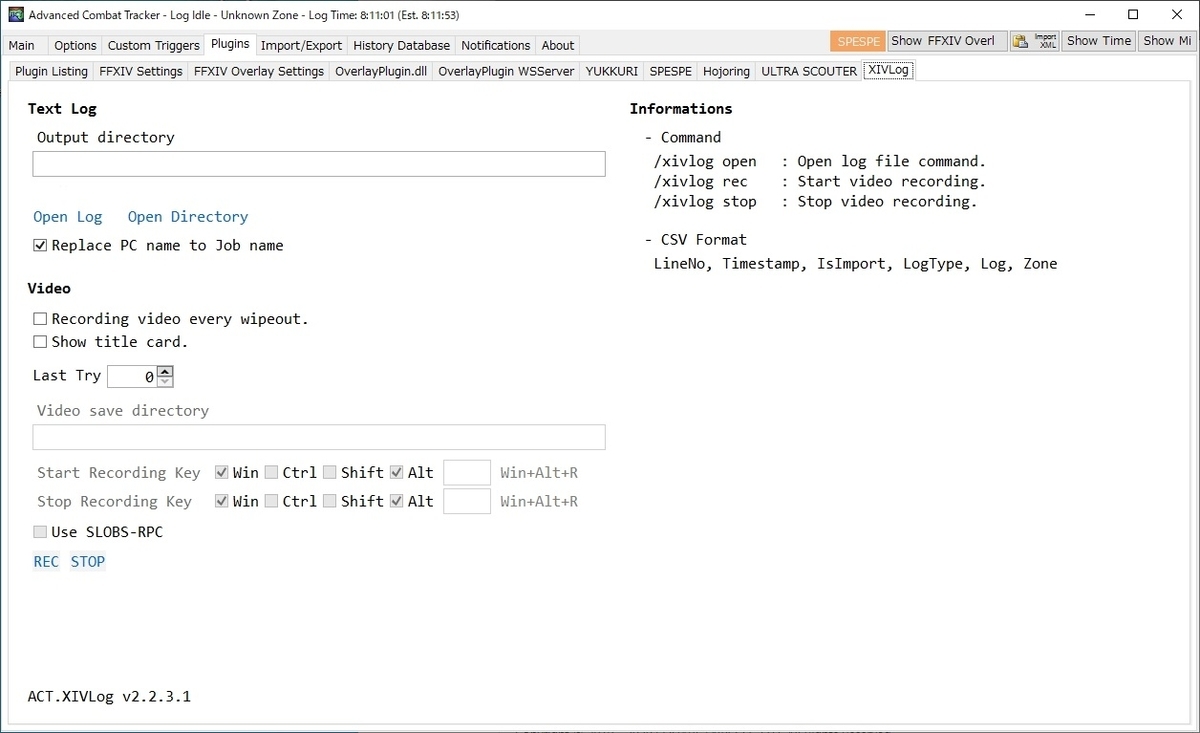Click the STOP link
Screen dimensions: 1200x733
(88, 562)
